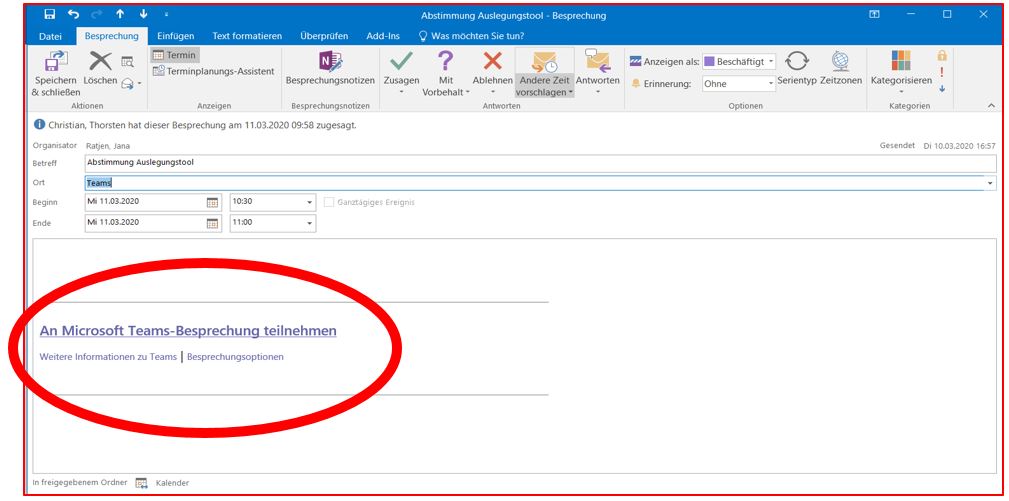
Task: Set high importance with red exclamation
Action: coord(942,72)
